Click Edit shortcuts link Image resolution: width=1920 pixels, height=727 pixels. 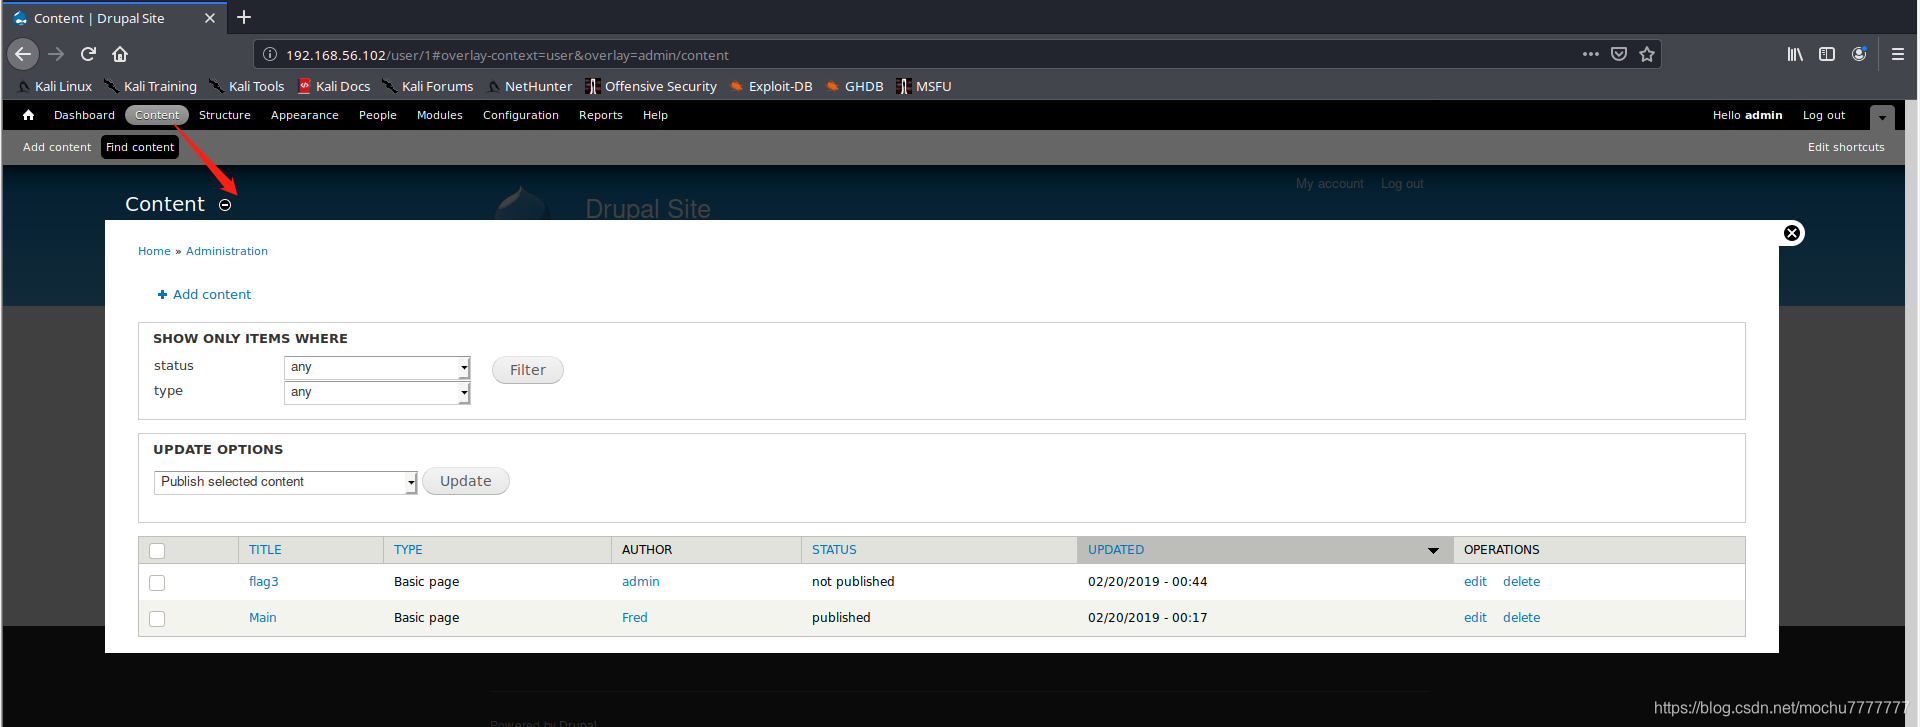[x=1846, y=147]
